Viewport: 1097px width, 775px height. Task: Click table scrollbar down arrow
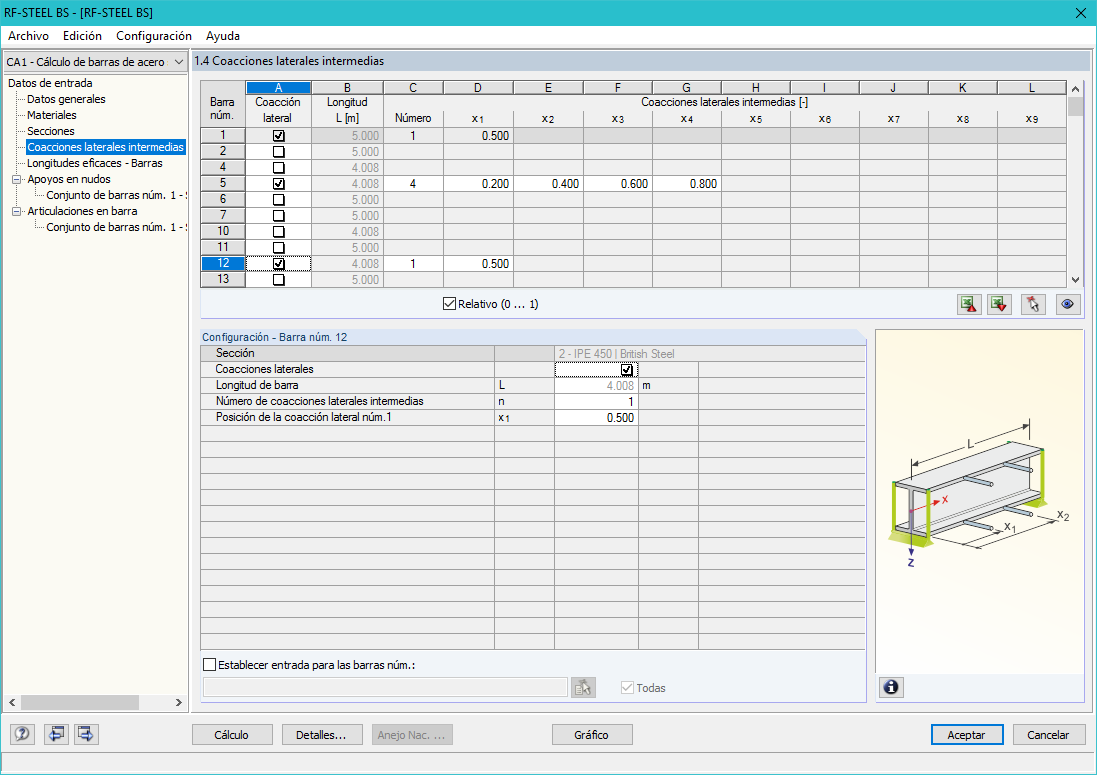pos(1075,280)
